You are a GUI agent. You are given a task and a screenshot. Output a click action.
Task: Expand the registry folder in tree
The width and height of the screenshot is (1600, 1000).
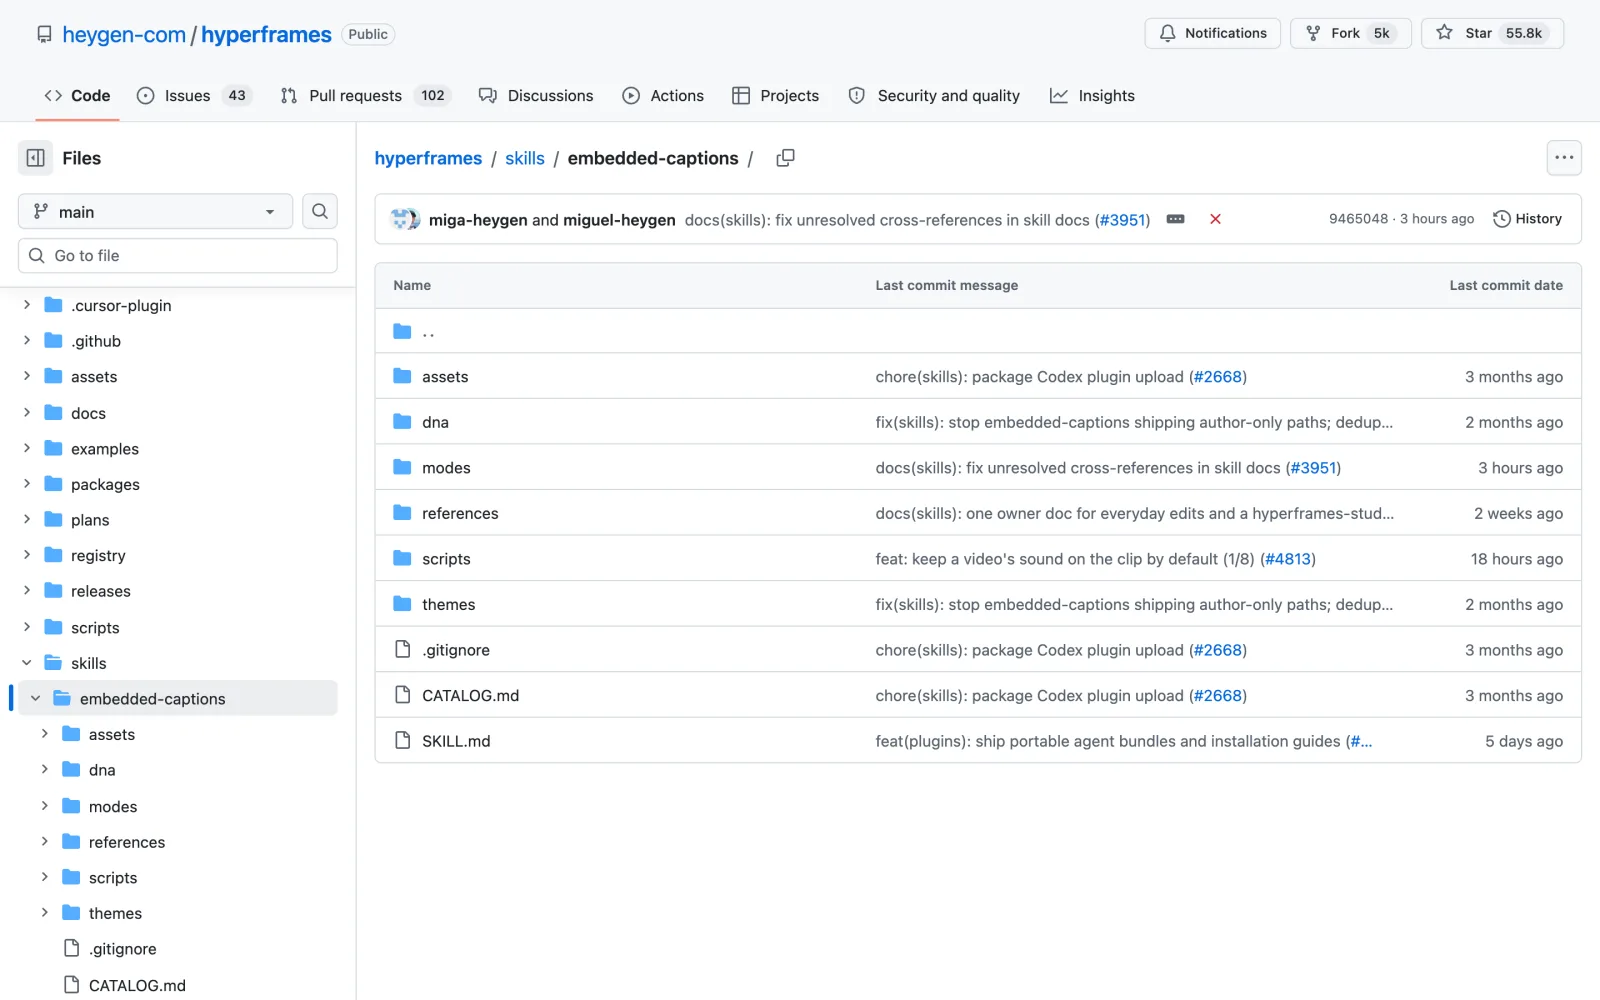[27, 555]
